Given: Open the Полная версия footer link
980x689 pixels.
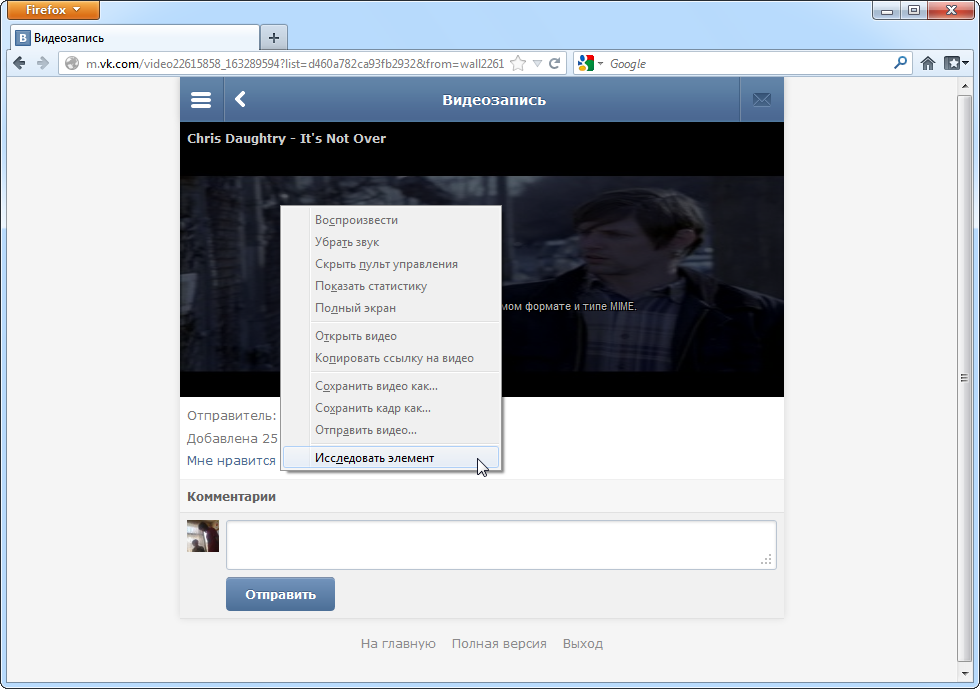Looking at the screenshot, I should click(x=499, y=643).
